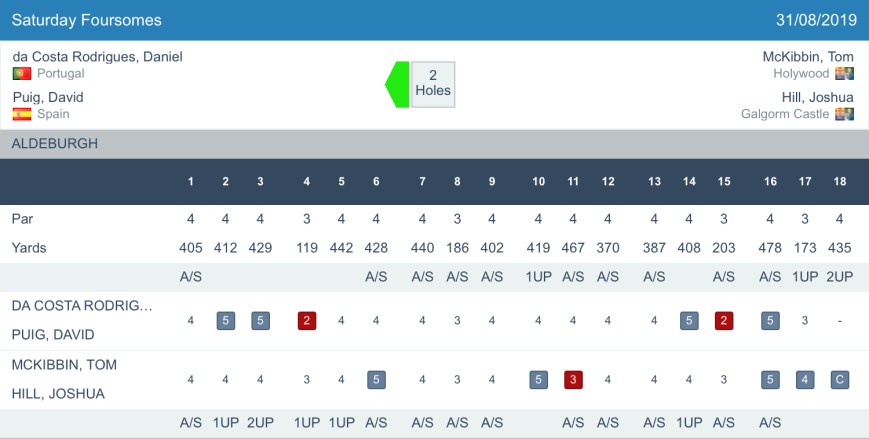Click the red score 2 on hole 15
The width and height of the screenshot is (869, 439).
724,321
